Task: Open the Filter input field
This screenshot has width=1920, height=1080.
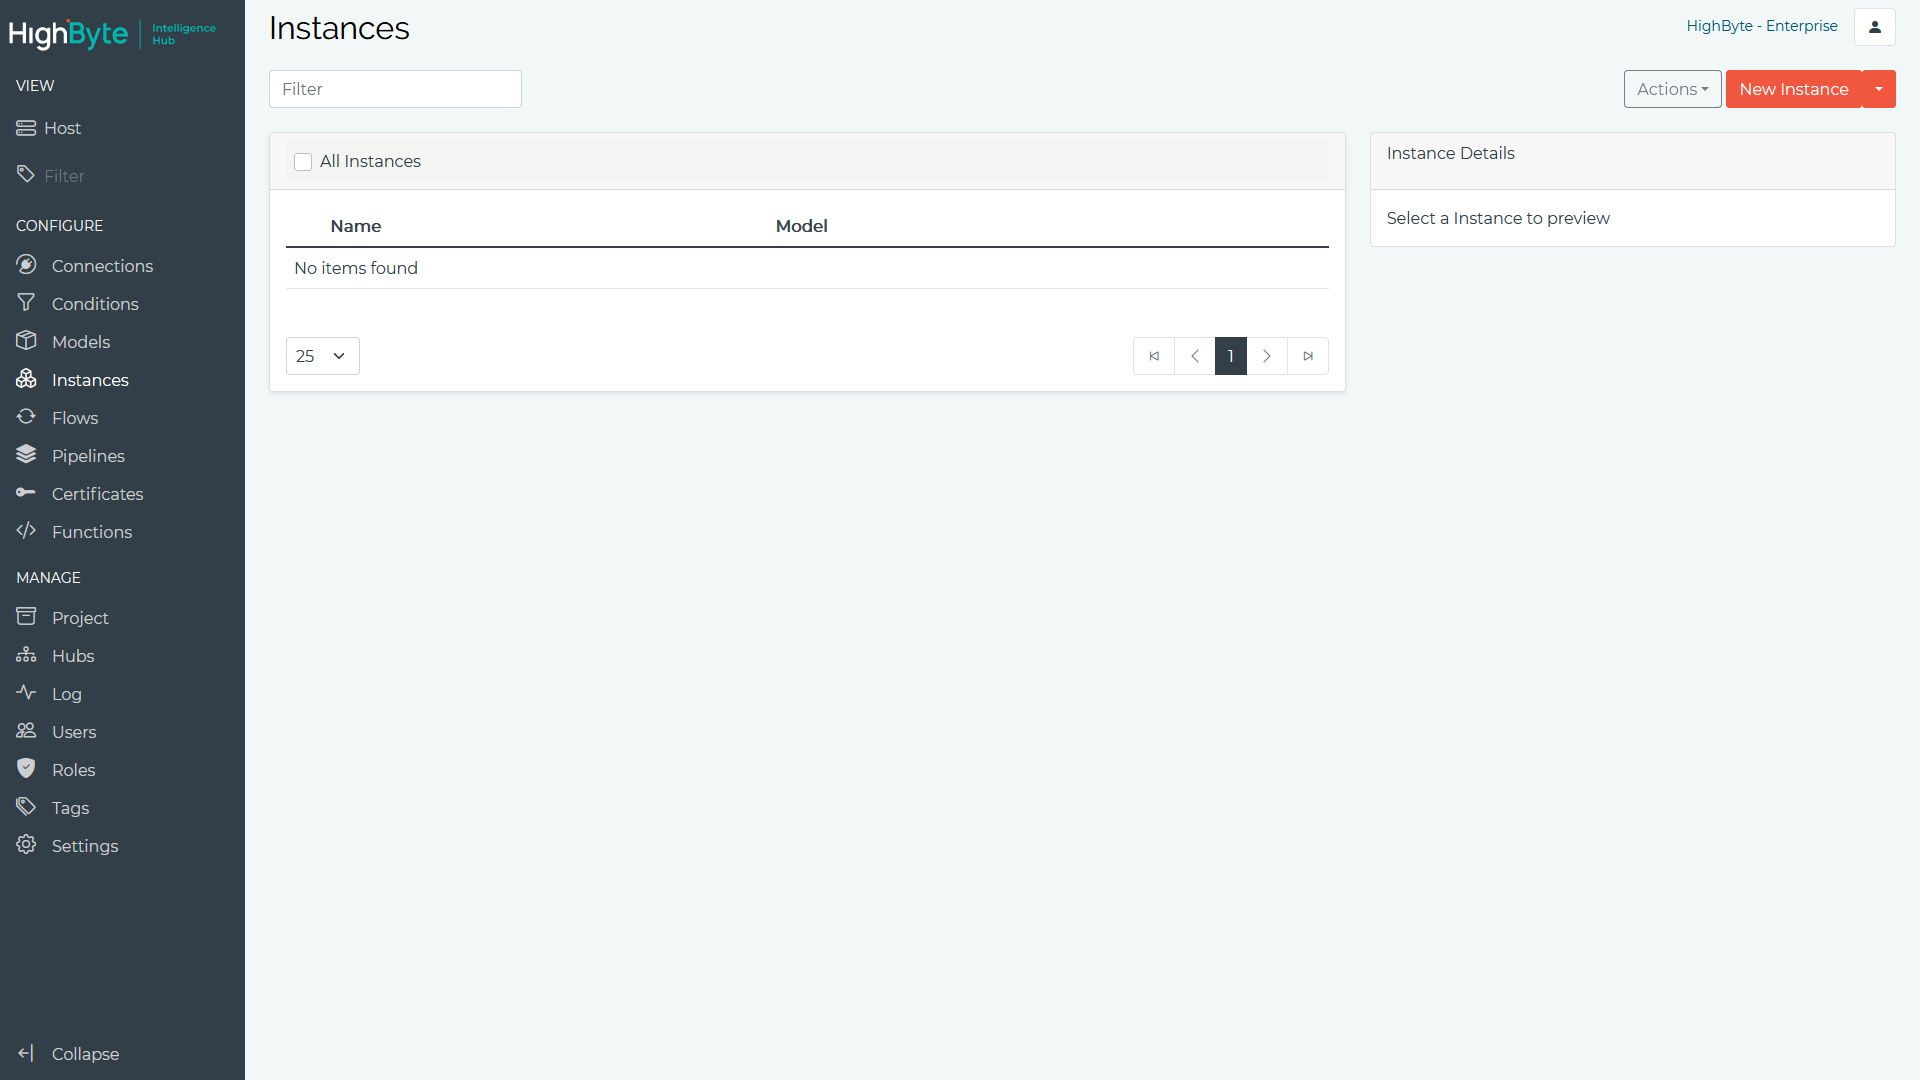Action: (x=396, y=88)
